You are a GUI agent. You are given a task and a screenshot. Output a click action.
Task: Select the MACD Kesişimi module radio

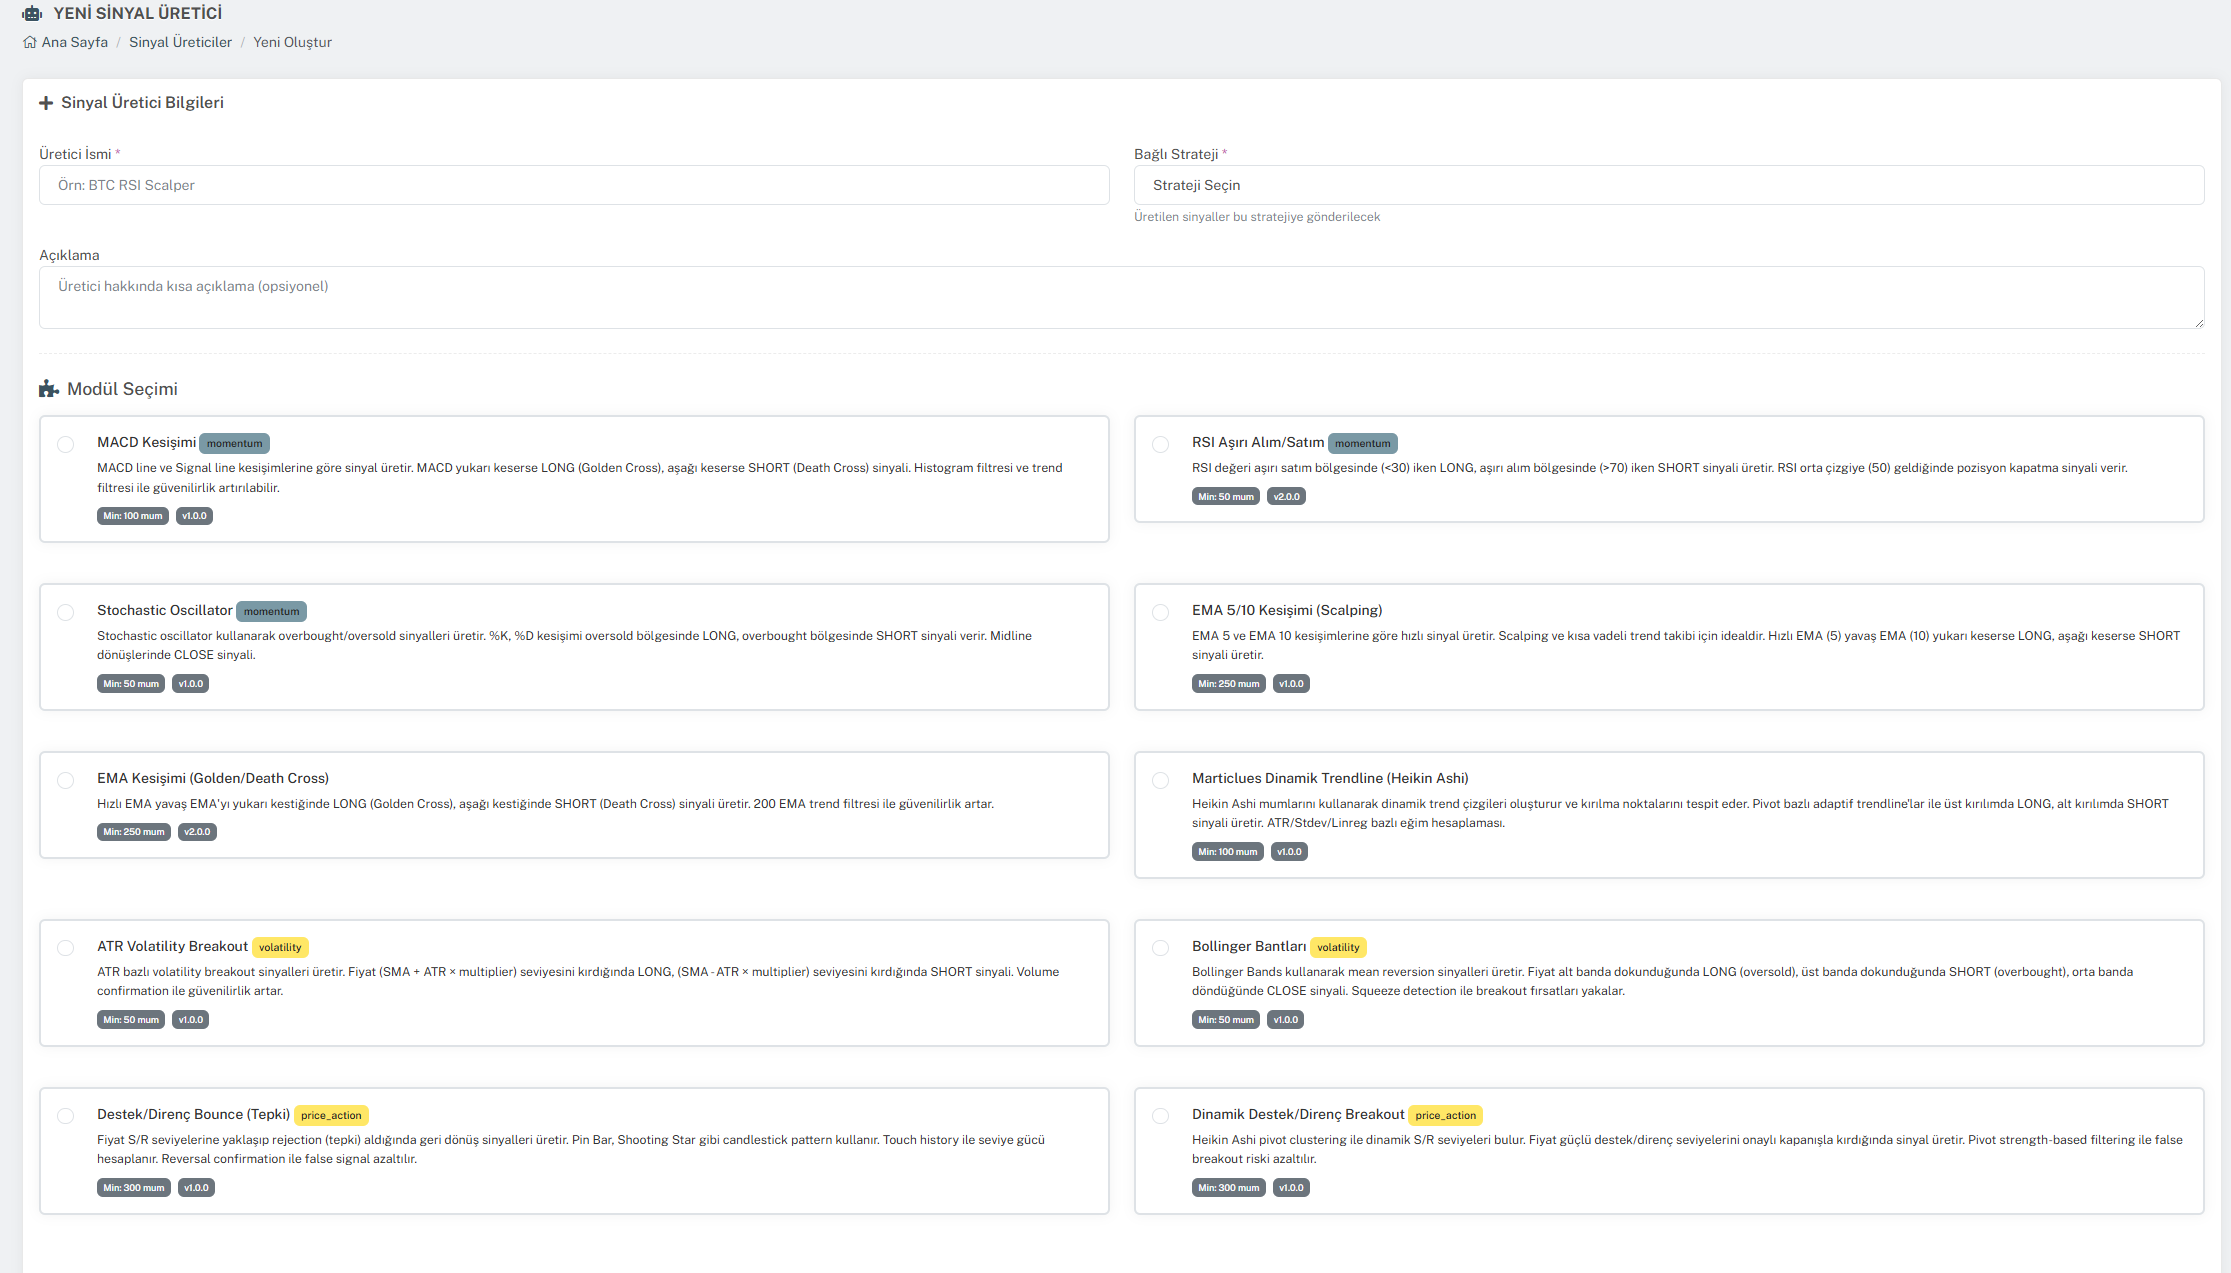(66, 444)
